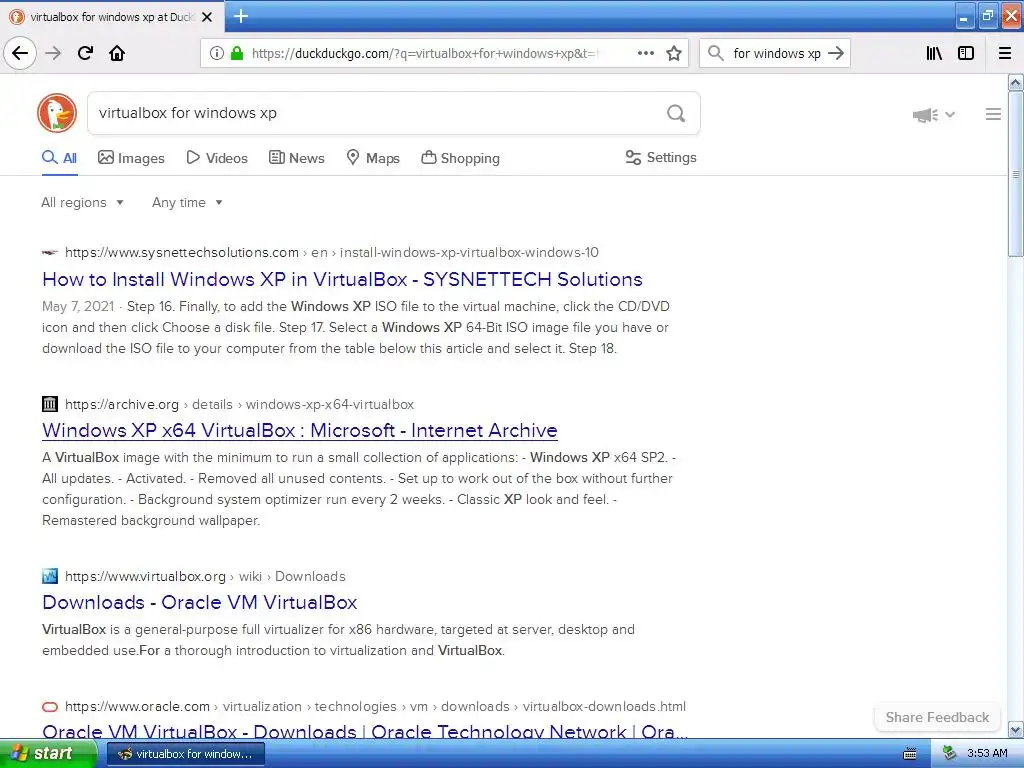Click DuckDuckGo search magnifier button
This screenshot has height=768, width=1024.
(x=676, y=114)
